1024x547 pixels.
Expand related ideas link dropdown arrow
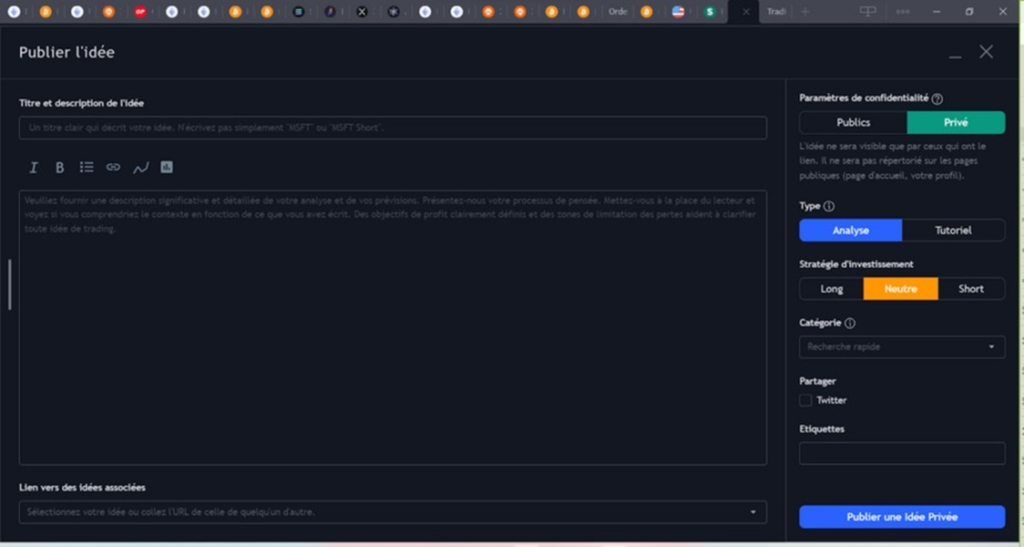click(x=753, y=512)
